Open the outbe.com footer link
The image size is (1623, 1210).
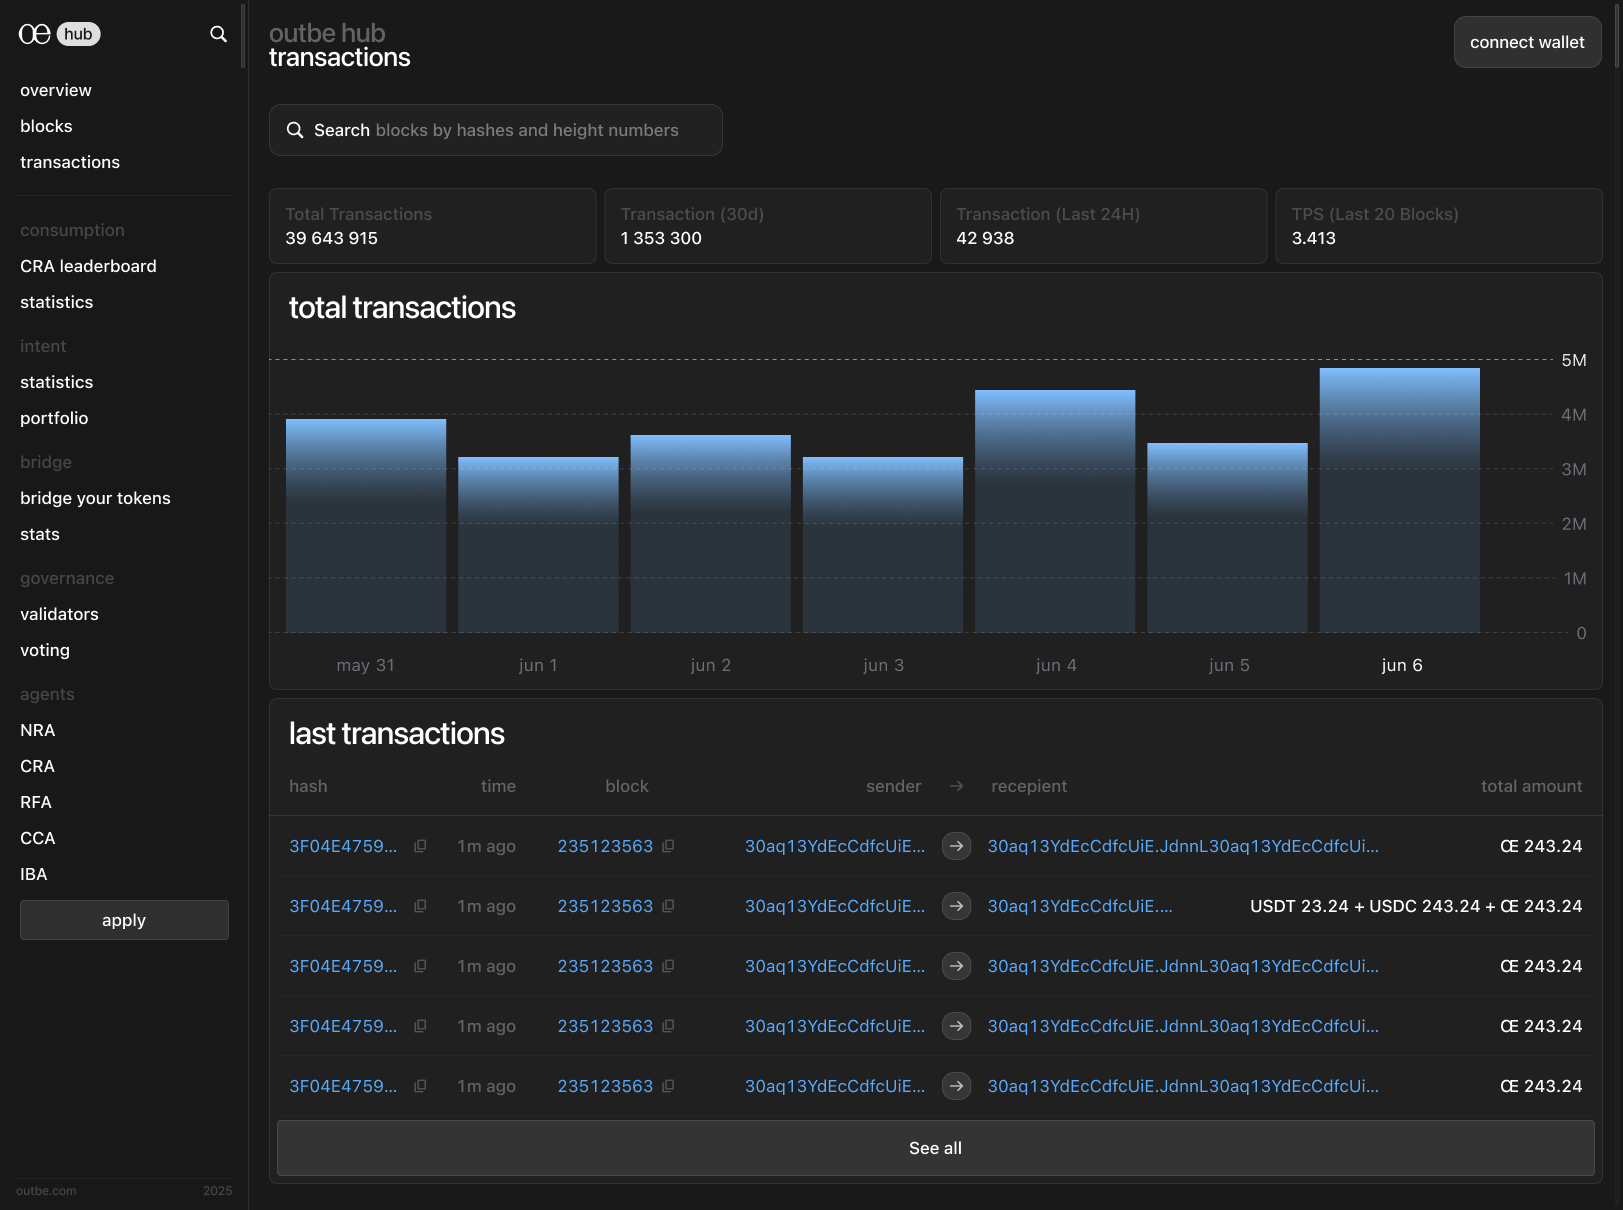point(46,1191)
